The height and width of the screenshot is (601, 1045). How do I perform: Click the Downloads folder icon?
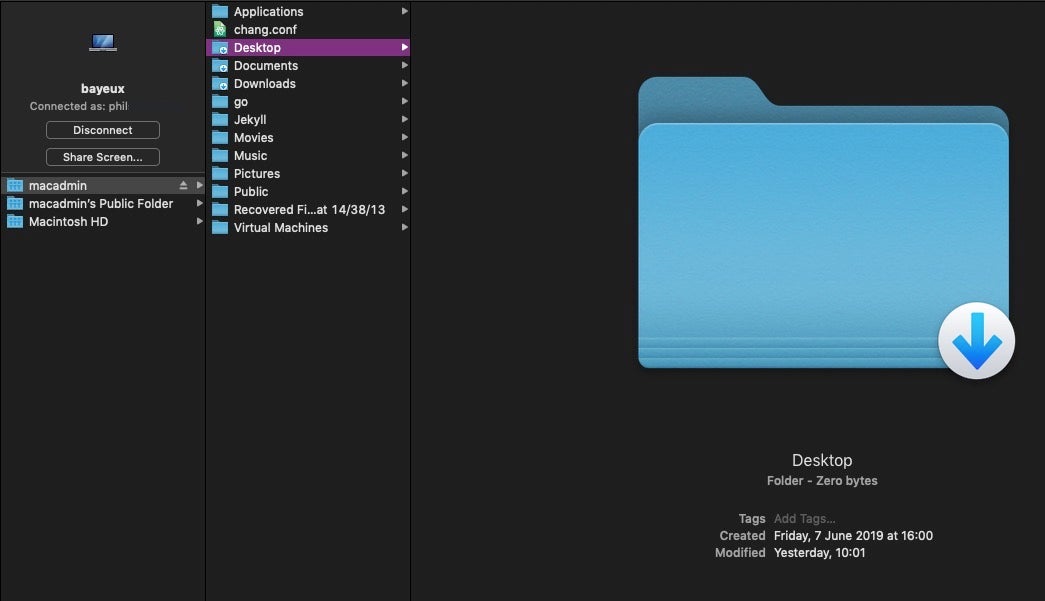(220, 84)
